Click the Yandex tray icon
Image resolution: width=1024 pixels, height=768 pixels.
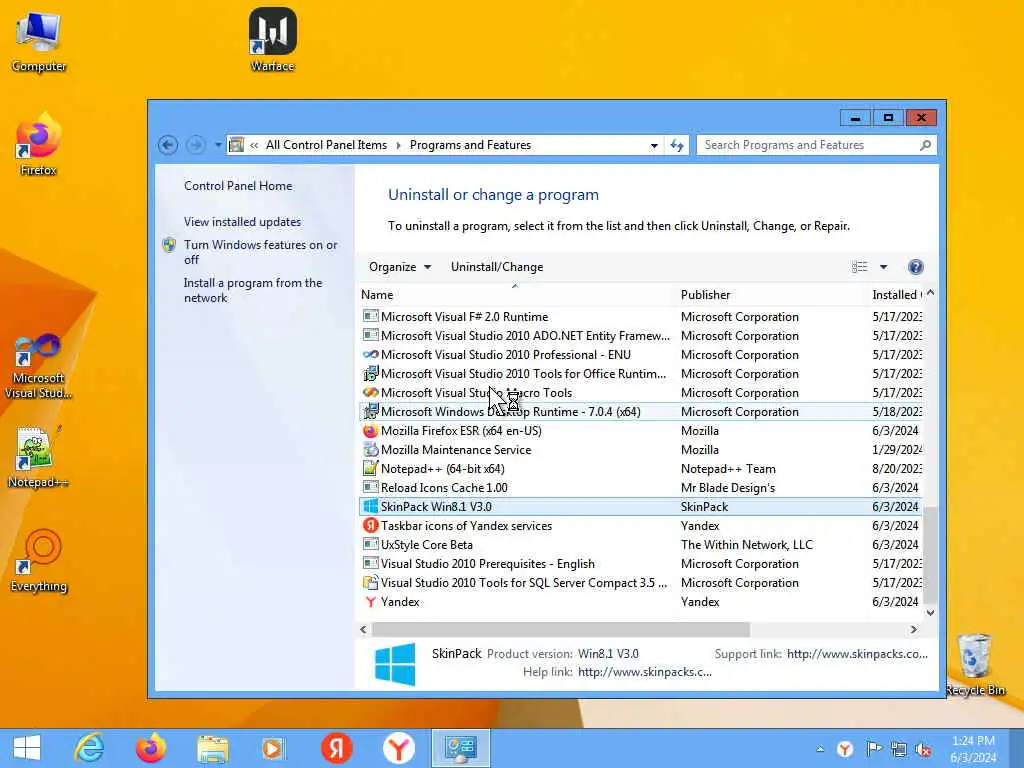point(845,748)
